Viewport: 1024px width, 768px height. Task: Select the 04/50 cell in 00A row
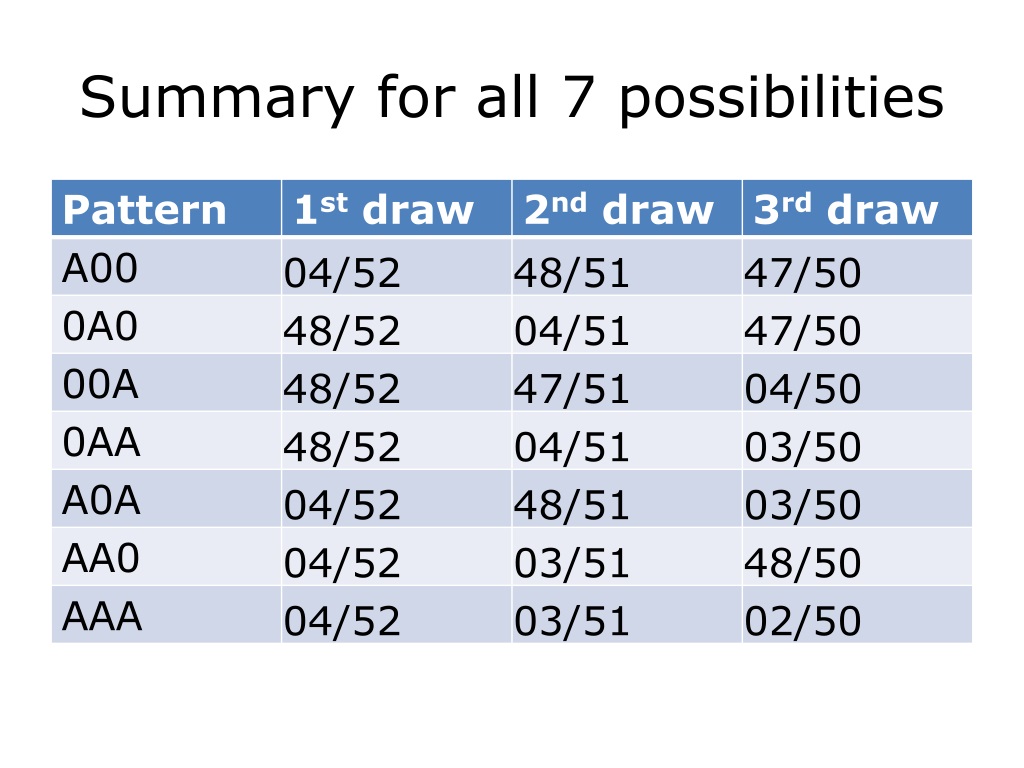[x=857, y=383]
